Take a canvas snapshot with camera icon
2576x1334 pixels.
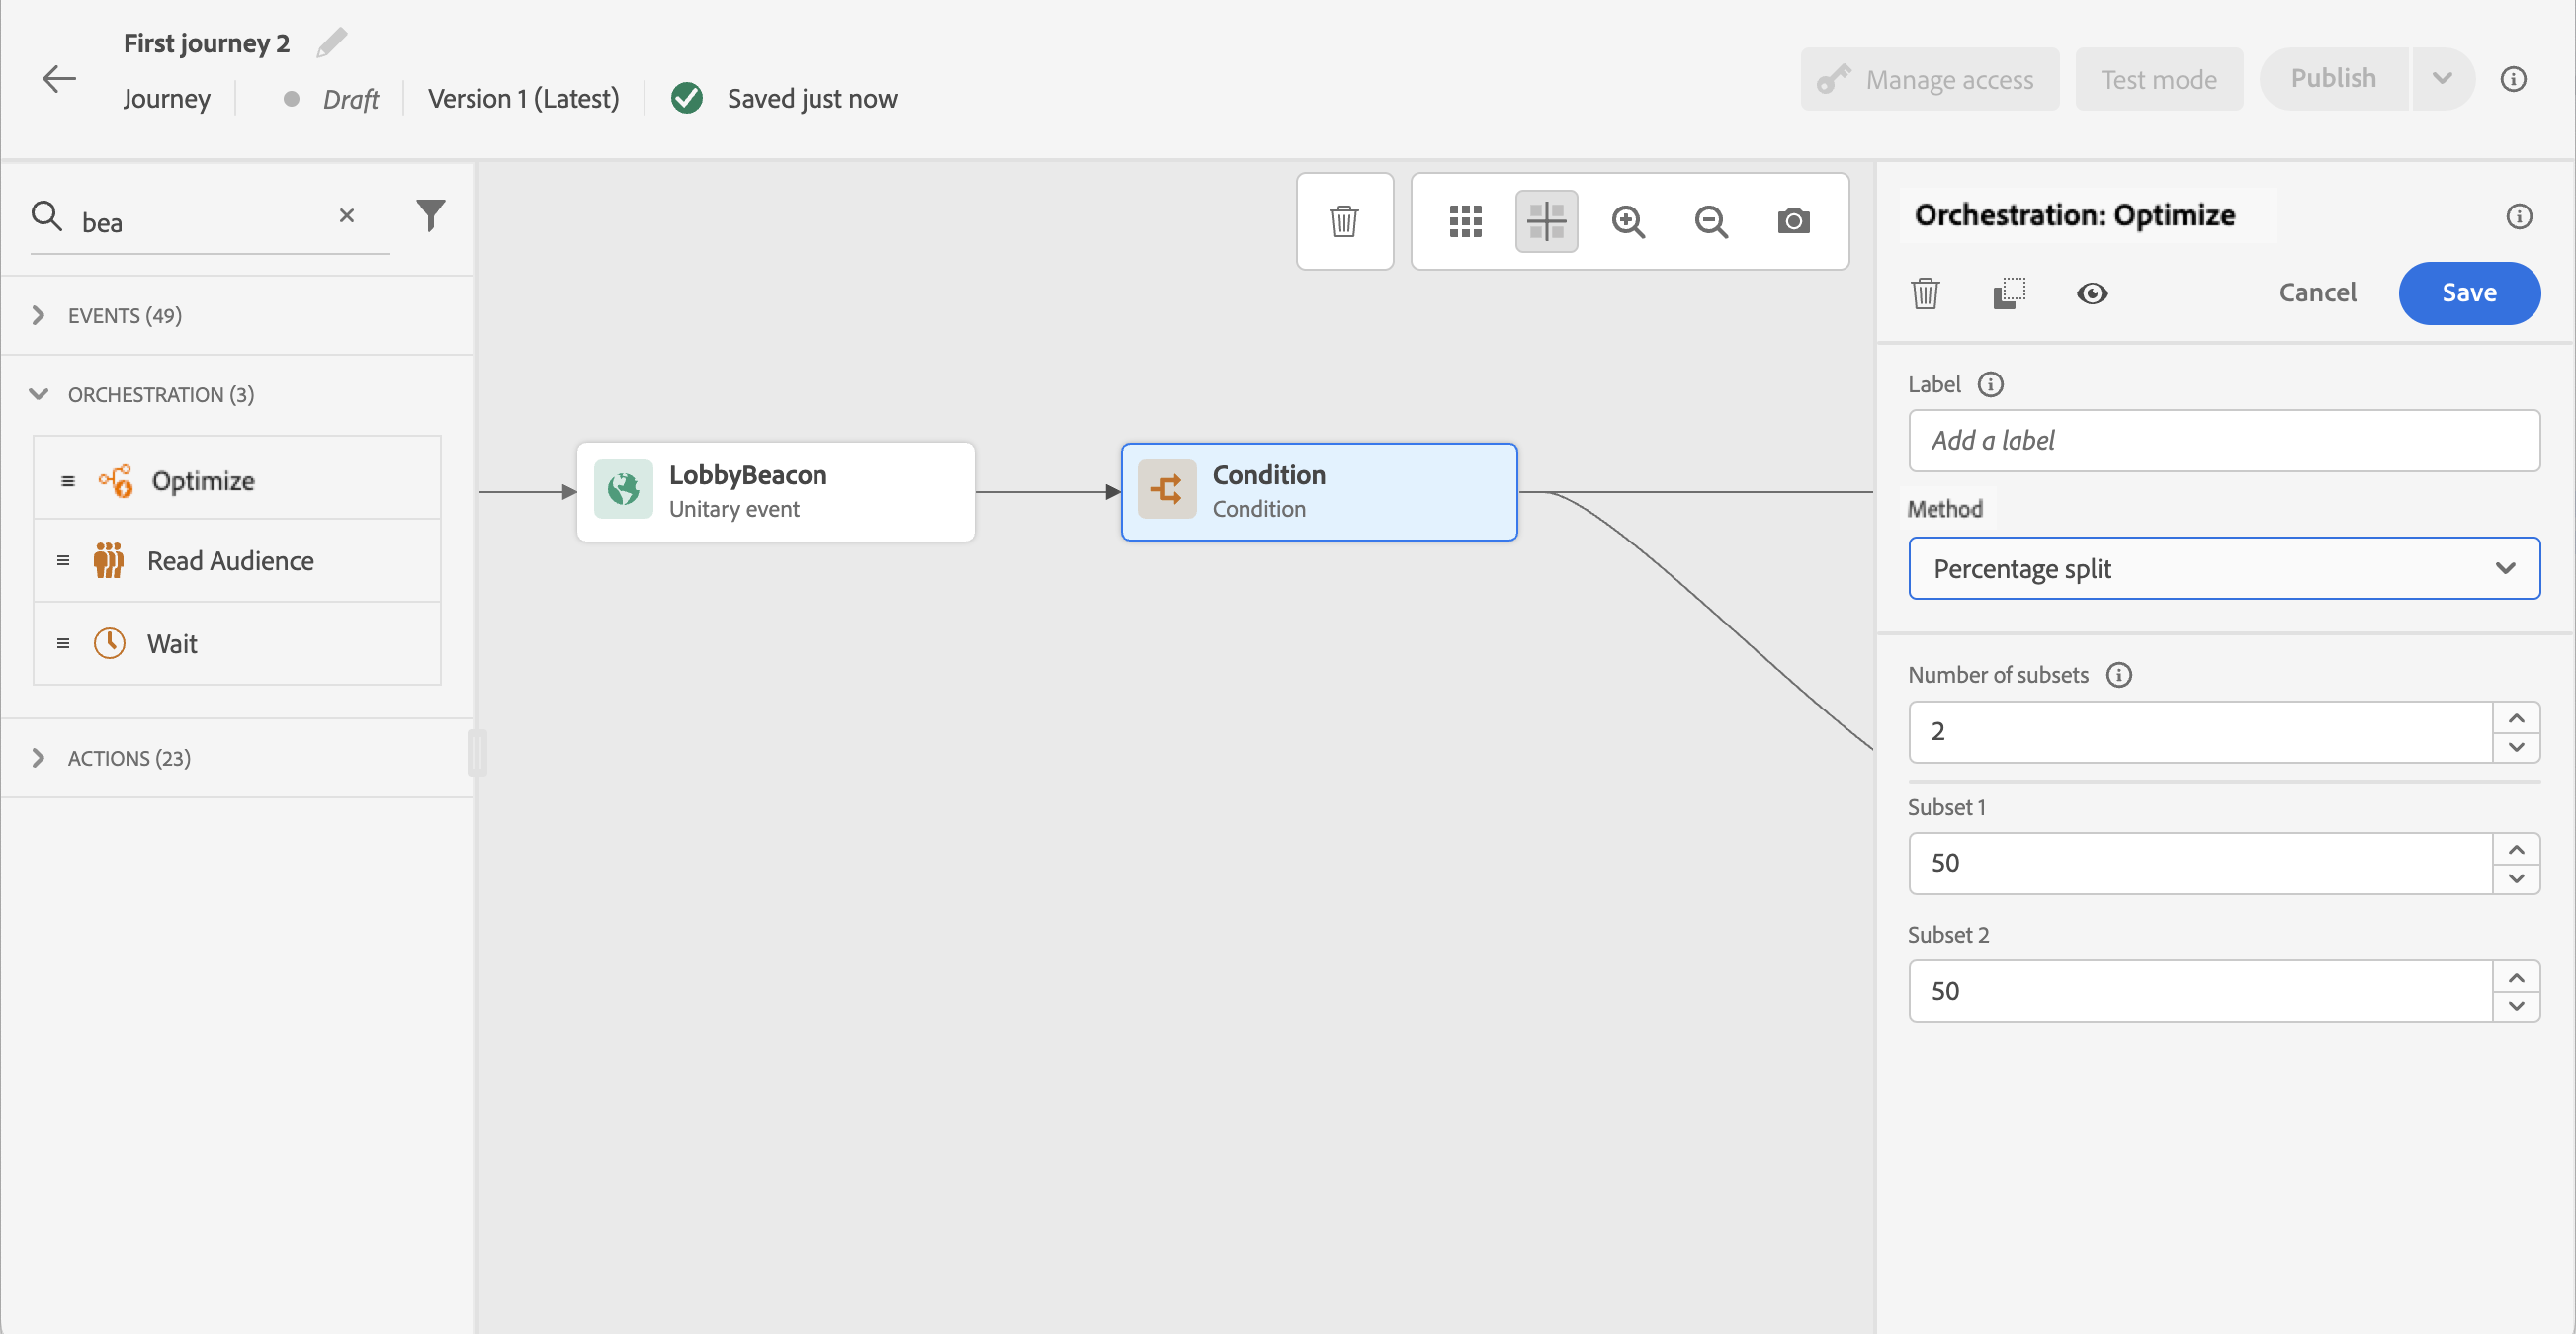(x=1793, y=221)
